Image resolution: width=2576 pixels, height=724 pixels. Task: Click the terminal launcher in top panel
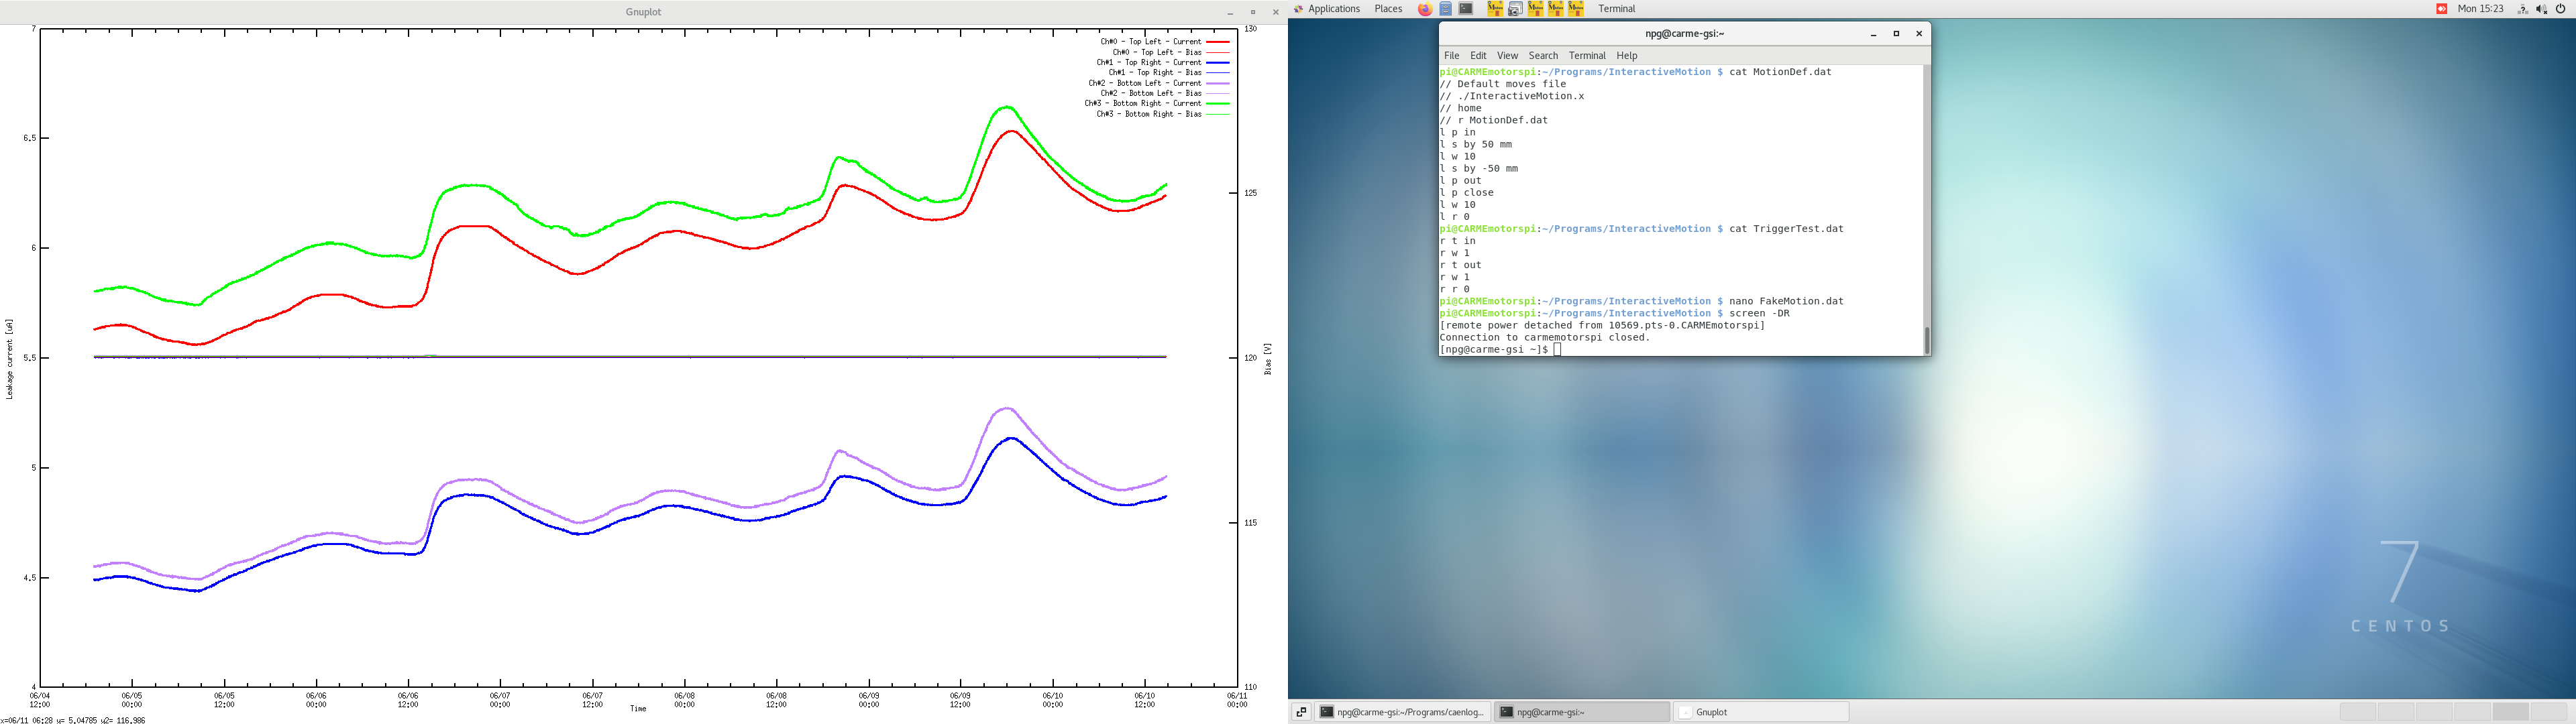(x=1466, y=9)
